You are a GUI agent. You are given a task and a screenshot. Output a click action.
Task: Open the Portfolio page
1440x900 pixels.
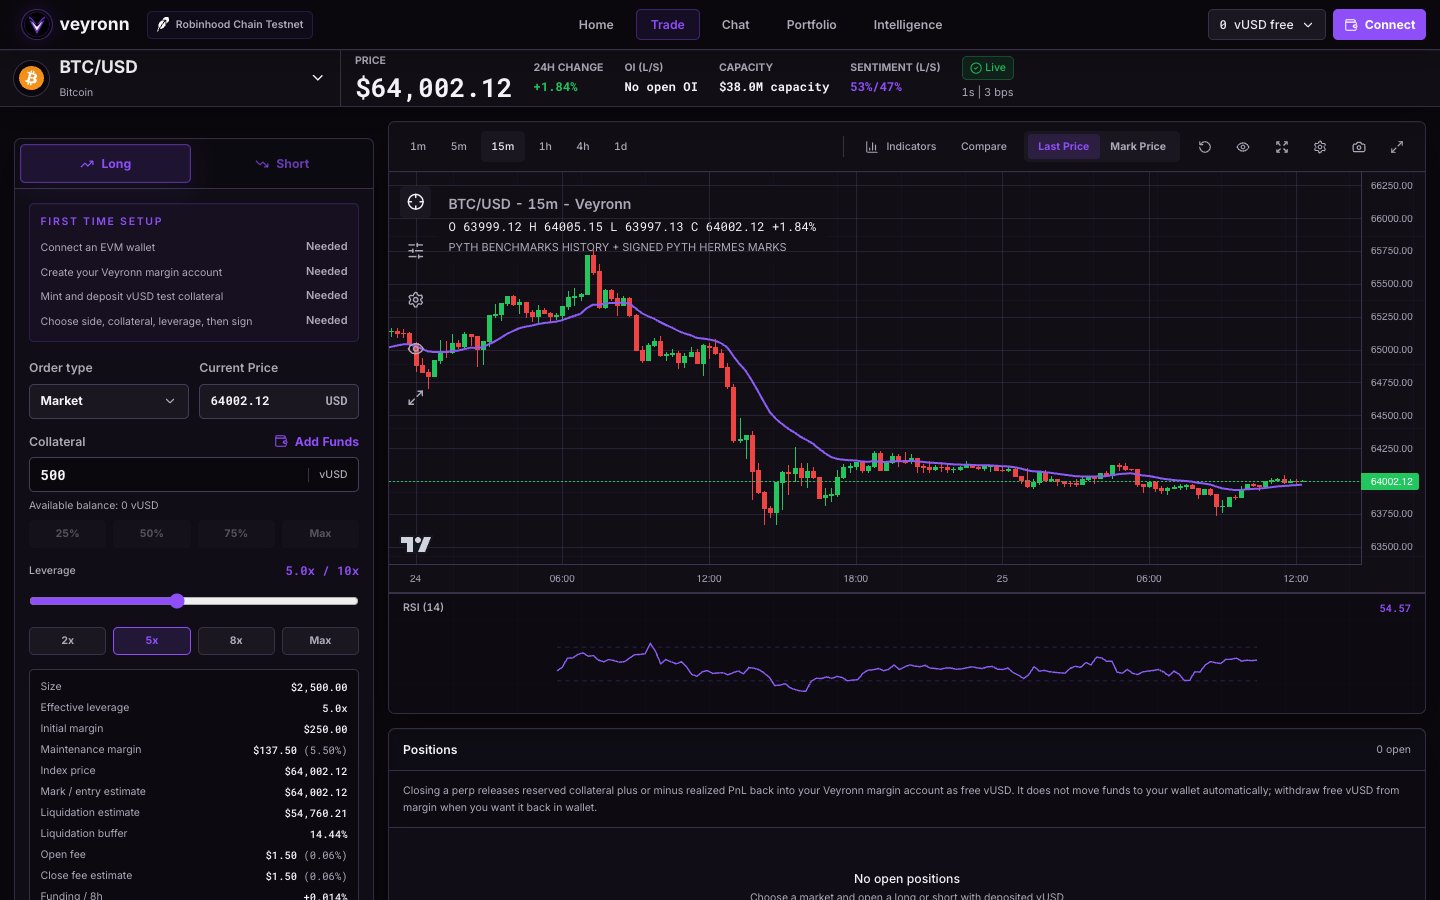[x=811, y=25]
